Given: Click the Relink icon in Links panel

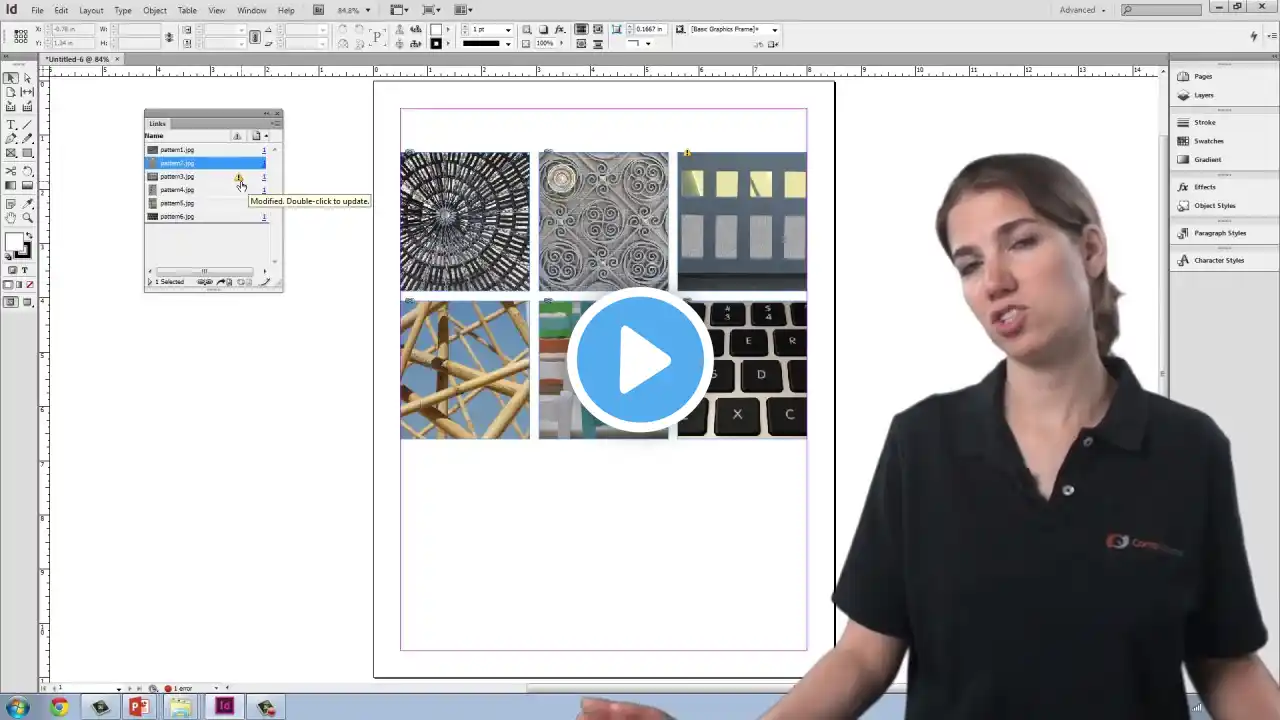Looking at the screenshot, I should tap(204, 282).
